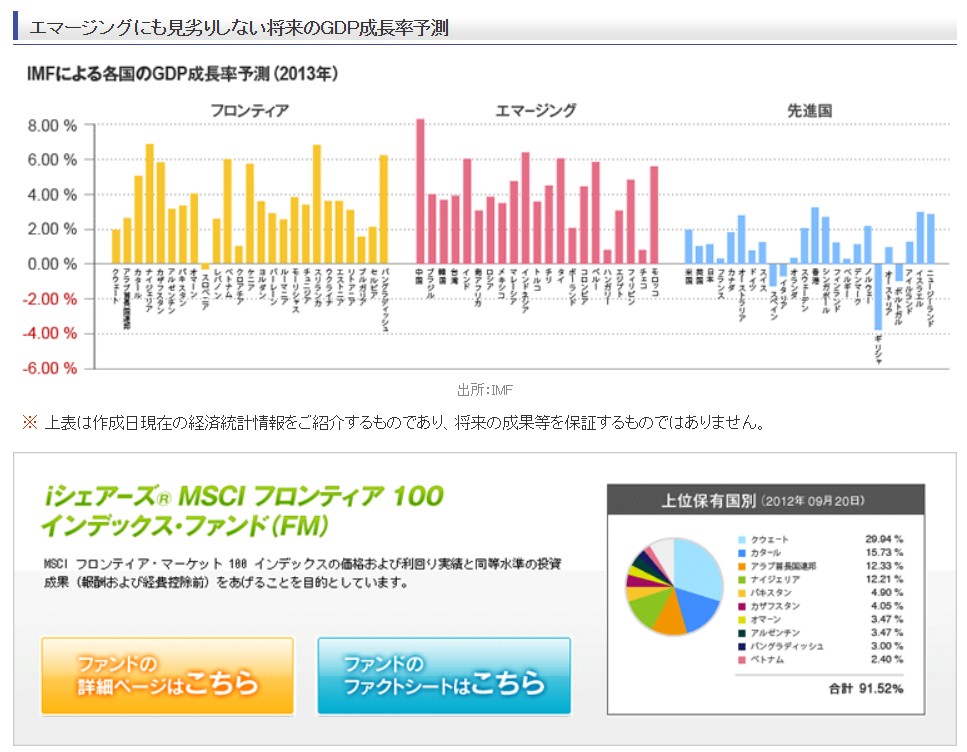Click the アラブ首長国連邦 orange legend swatch
The height and width of the screenshot is (752, 967).
(742, 566)
